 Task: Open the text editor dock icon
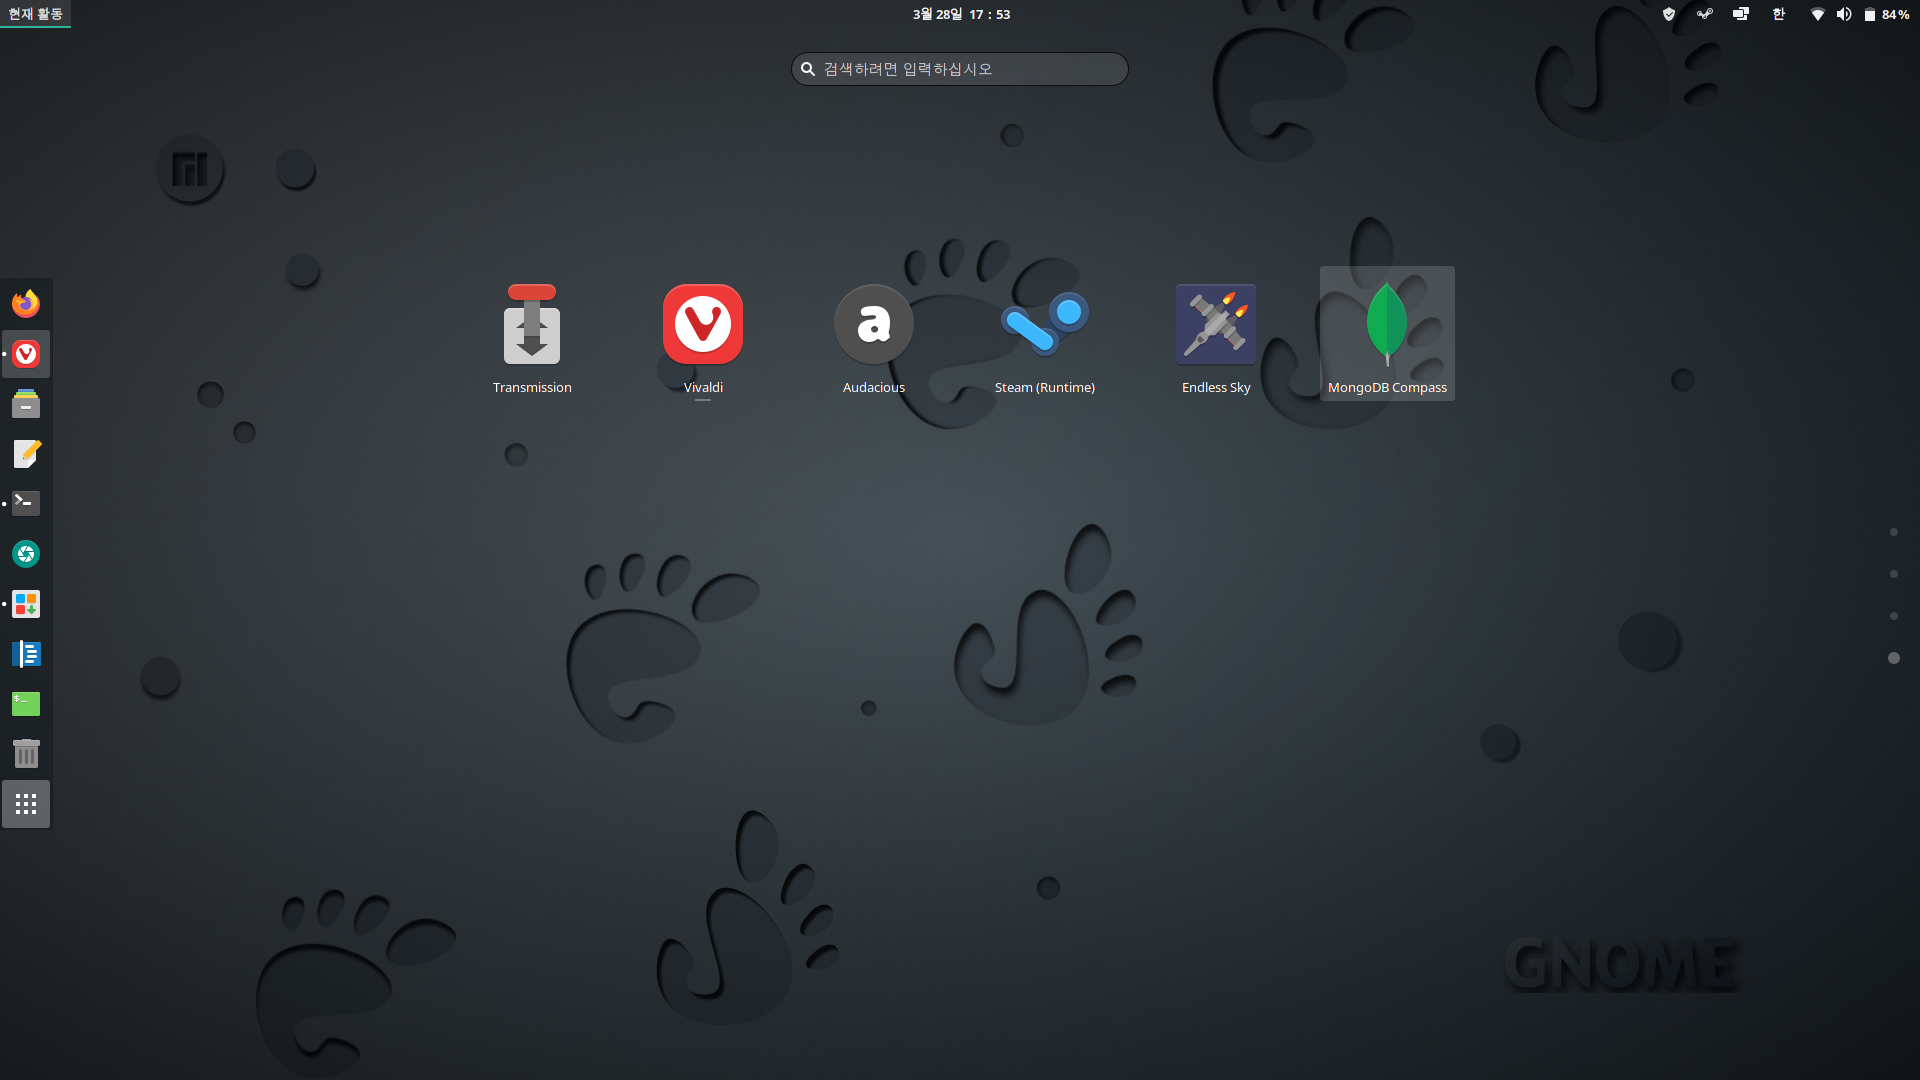tap(26, 454)
